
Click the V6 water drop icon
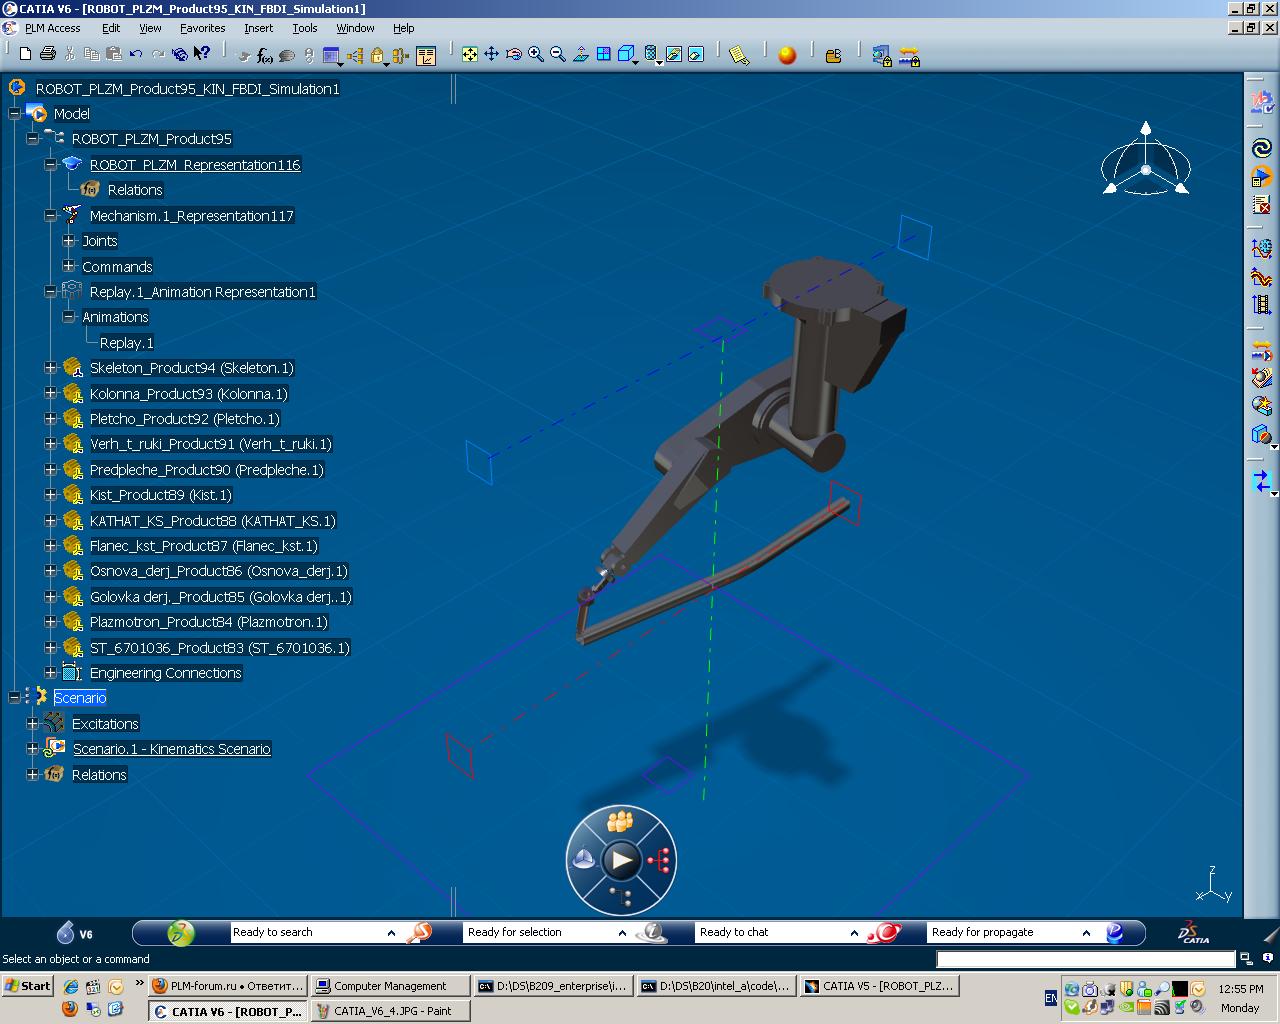click(x=66, y=932)
